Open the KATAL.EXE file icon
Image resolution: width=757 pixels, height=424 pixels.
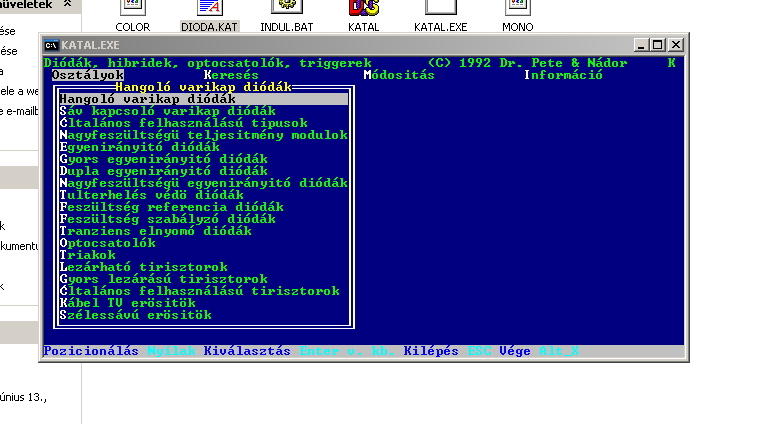point(440,7)
